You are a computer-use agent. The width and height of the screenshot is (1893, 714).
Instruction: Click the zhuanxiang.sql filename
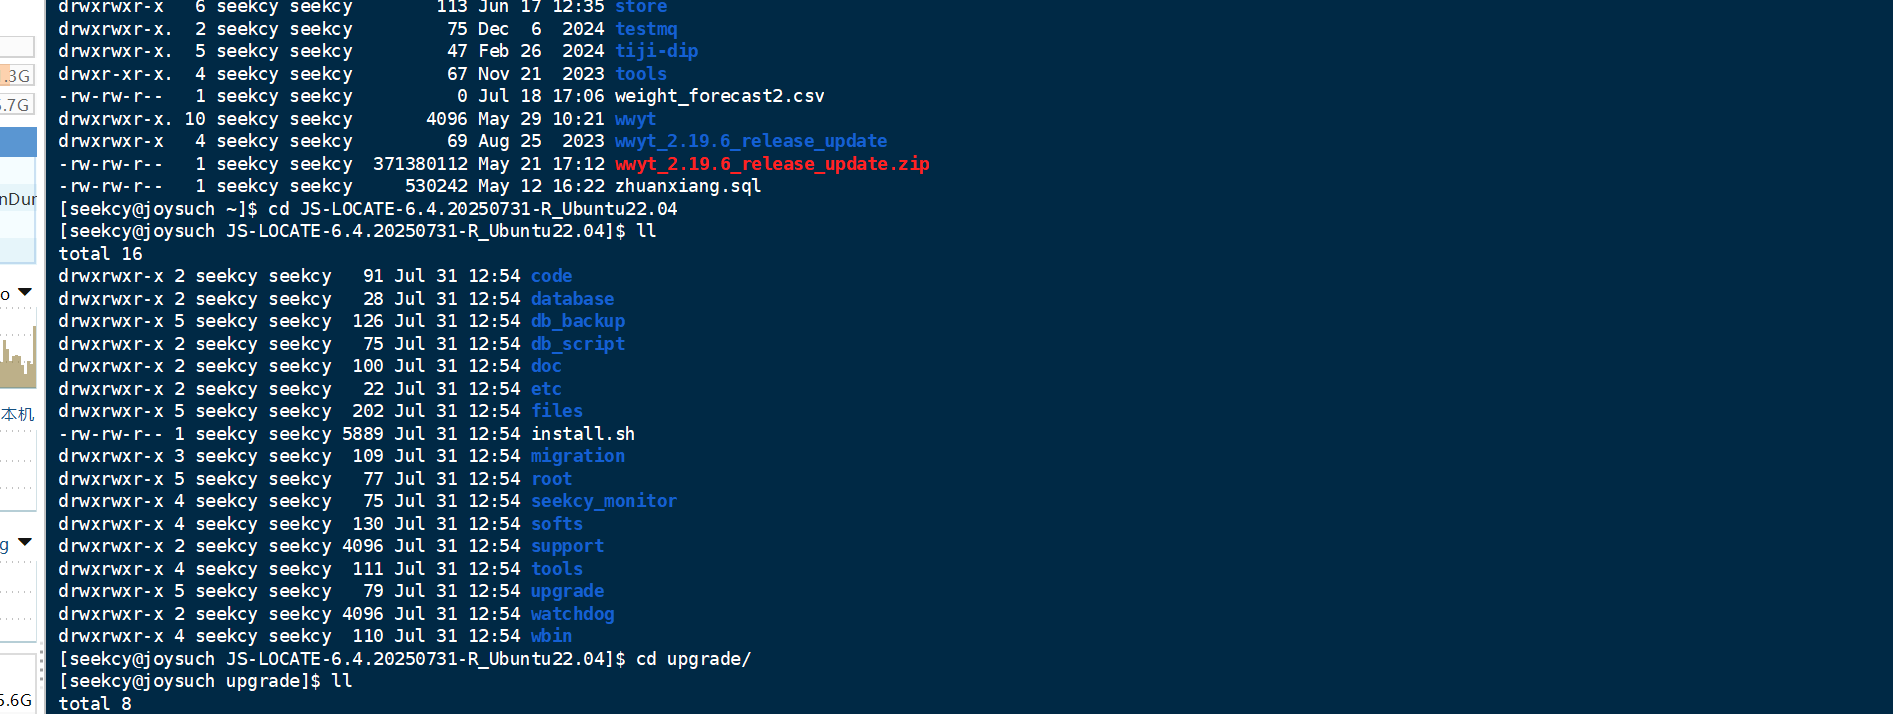click(x=688, y=186)
